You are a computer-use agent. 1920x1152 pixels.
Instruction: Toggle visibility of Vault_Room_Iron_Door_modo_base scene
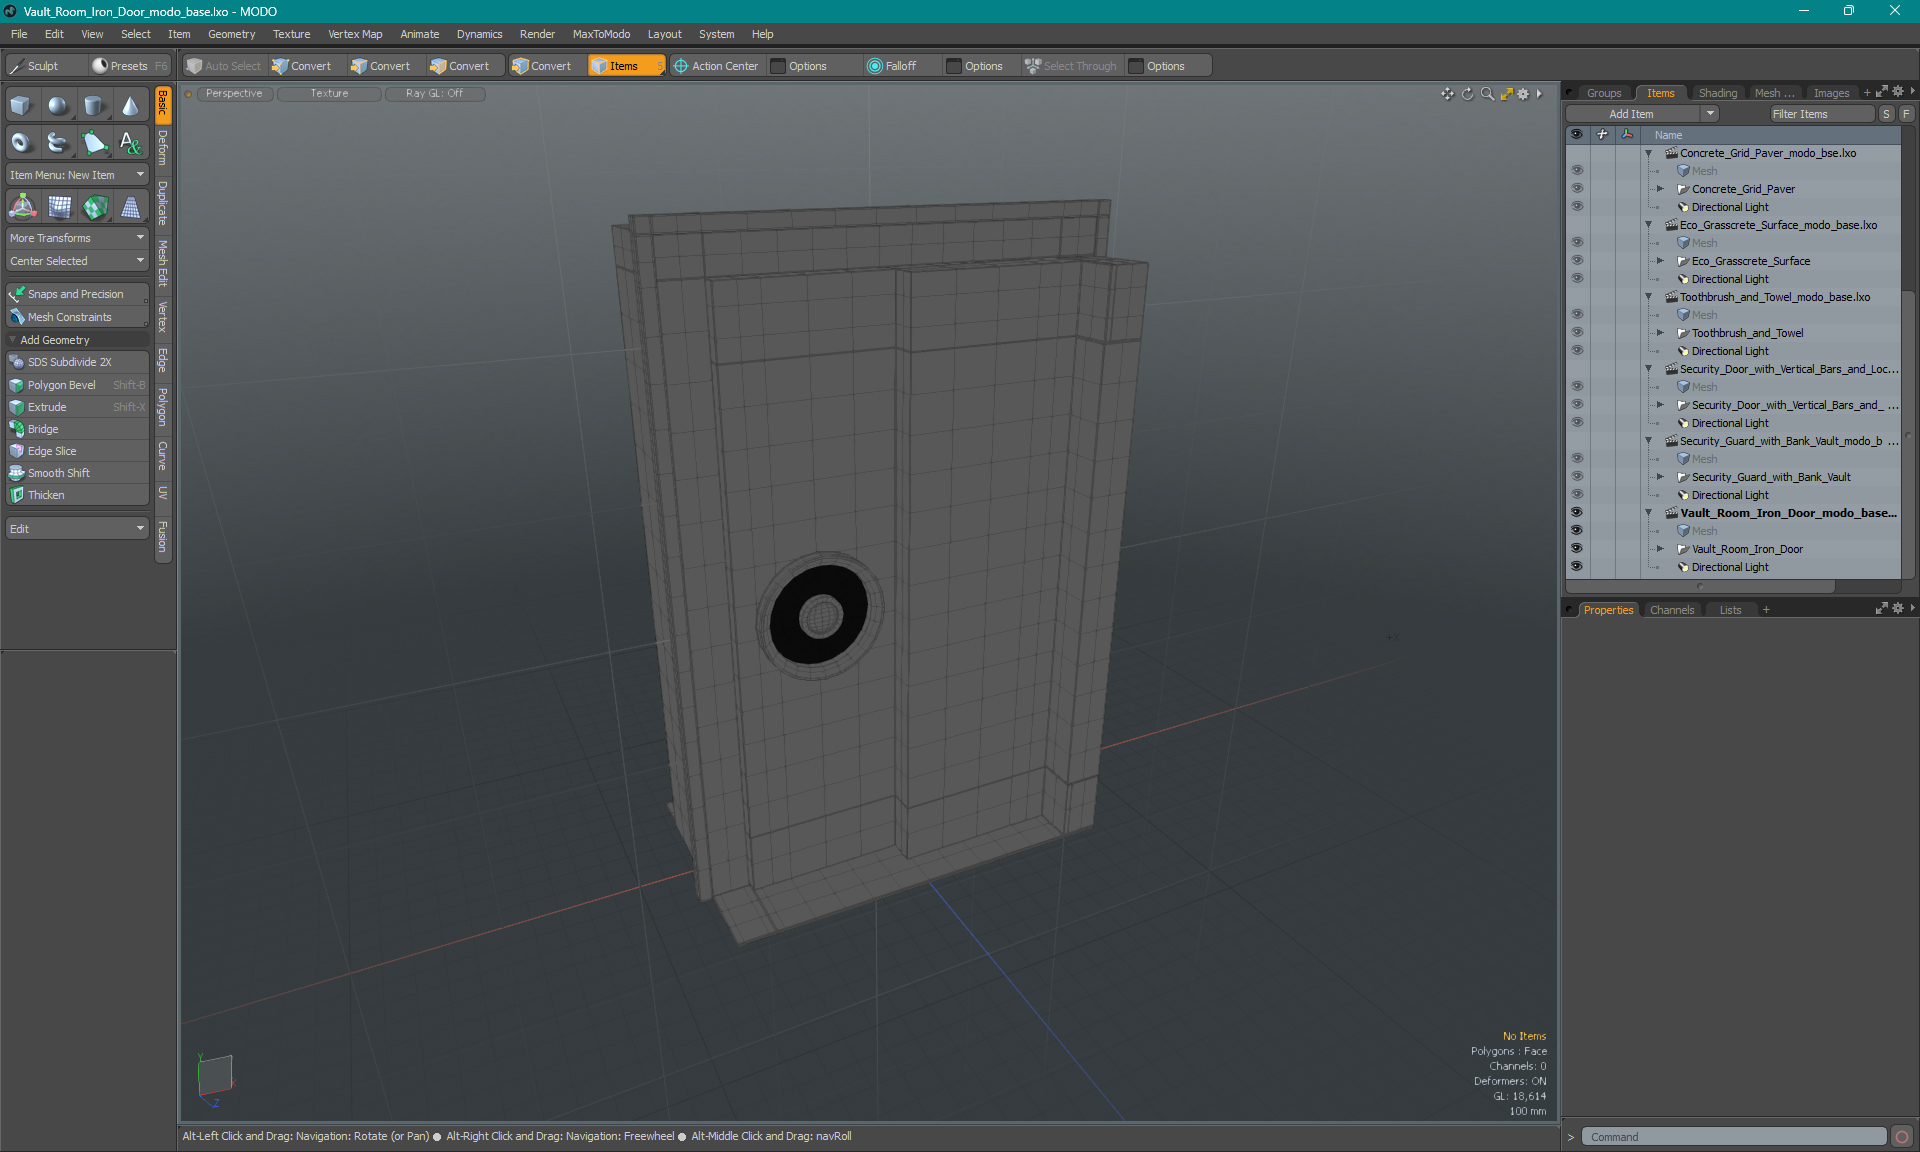pyautogui.click(x=1577, y=513)
